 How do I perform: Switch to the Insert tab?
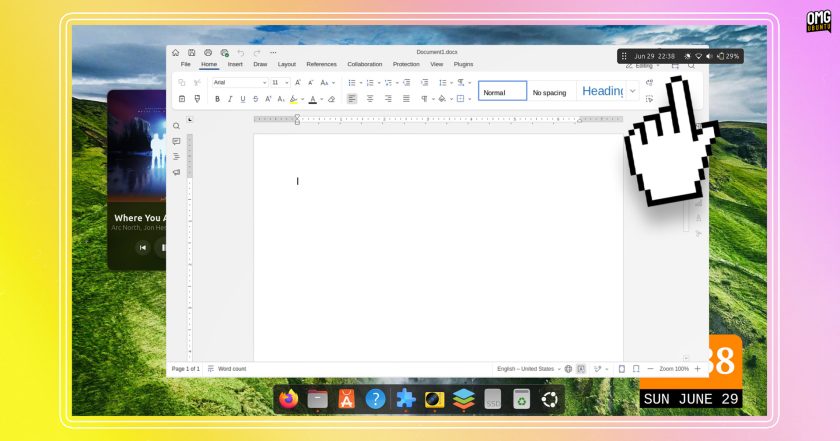235,64
